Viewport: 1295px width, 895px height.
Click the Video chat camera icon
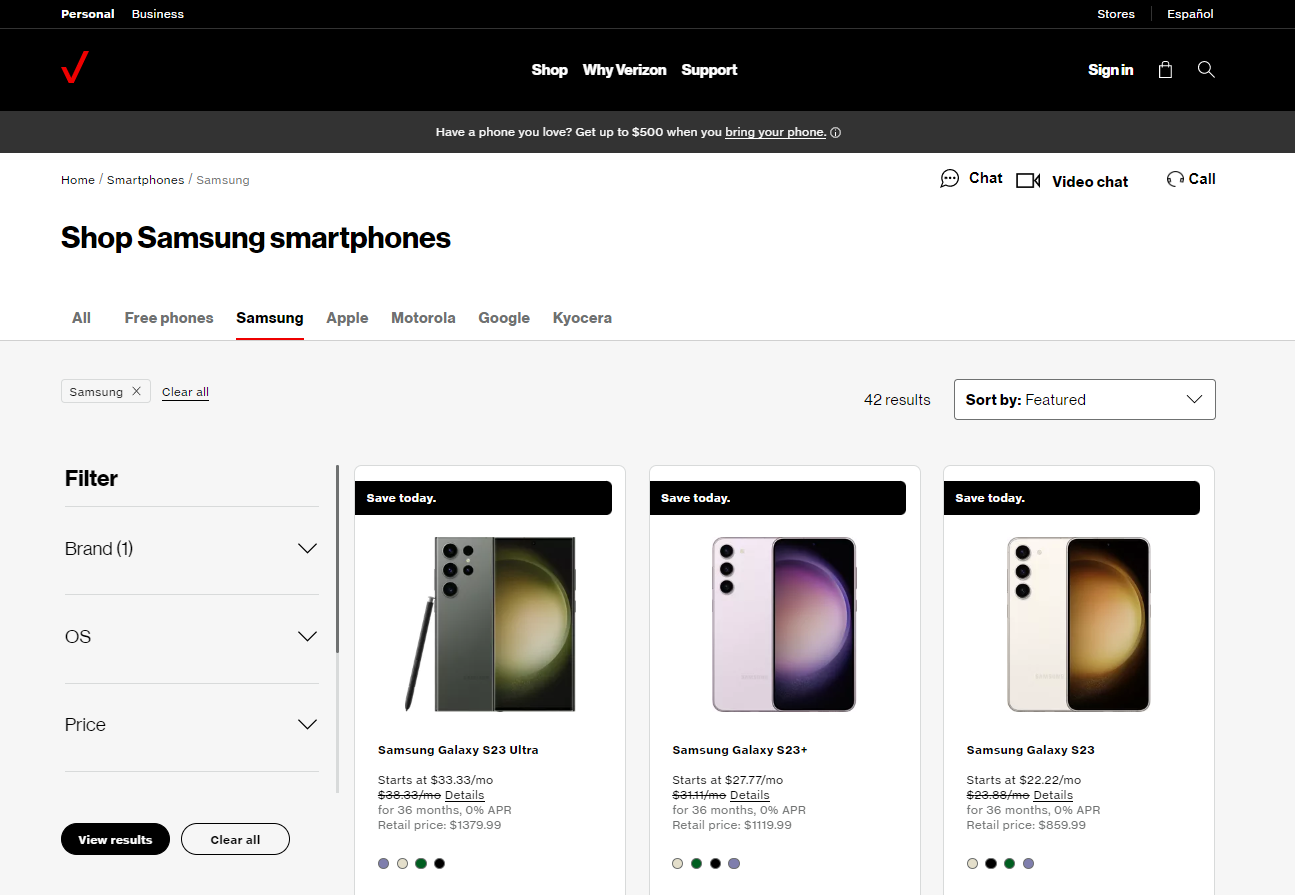(1028, 181)
